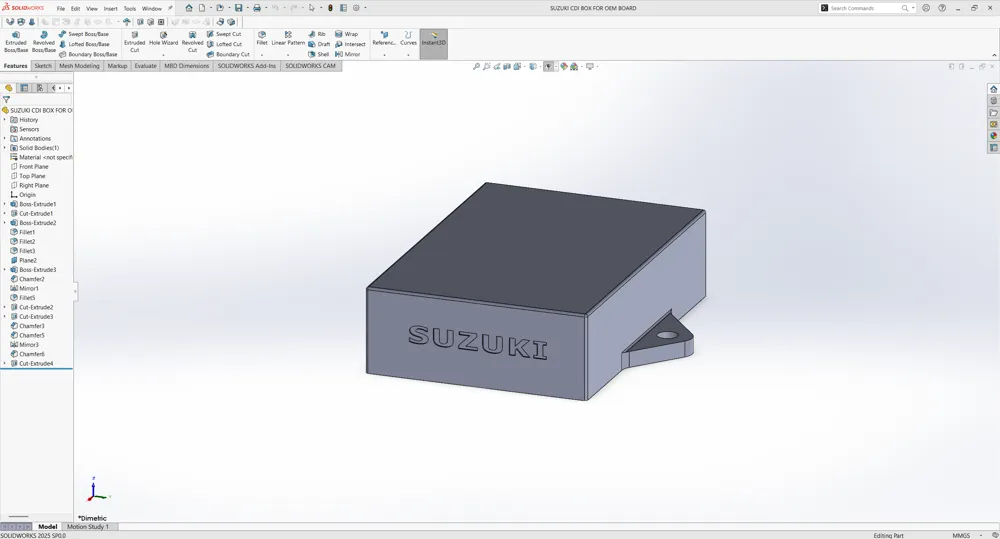Select the Intersect tool
This screenshot has width=1000, height=539.
(350, 44)
